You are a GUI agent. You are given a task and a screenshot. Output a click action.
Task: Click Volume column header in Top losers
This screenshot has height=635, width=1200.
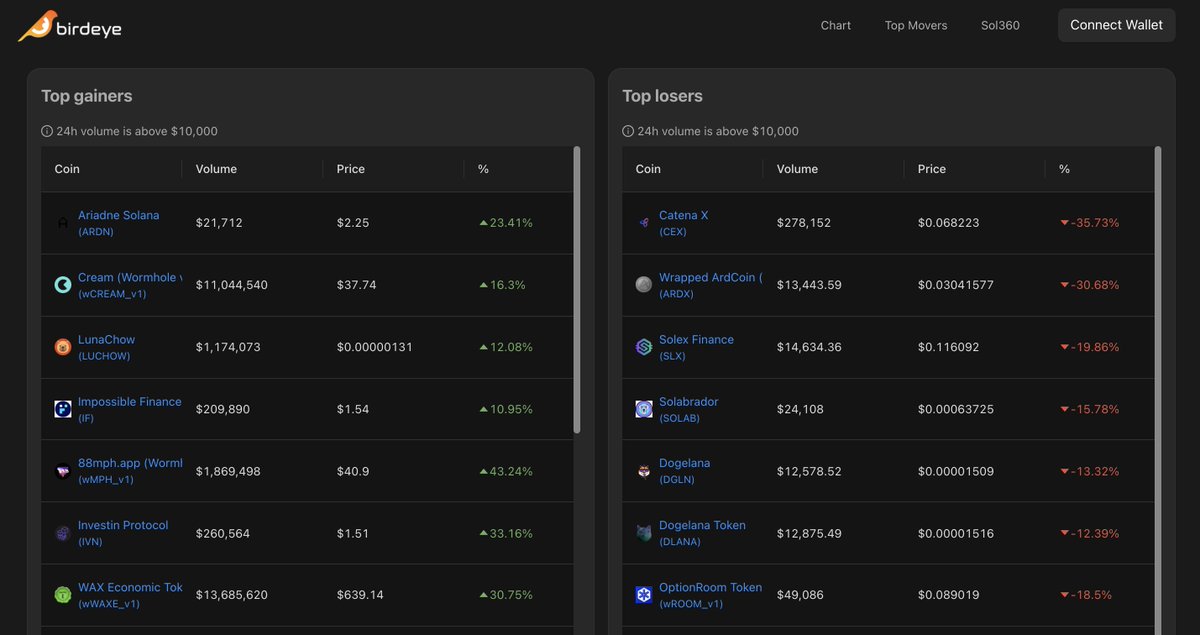(x=797, y=169)
